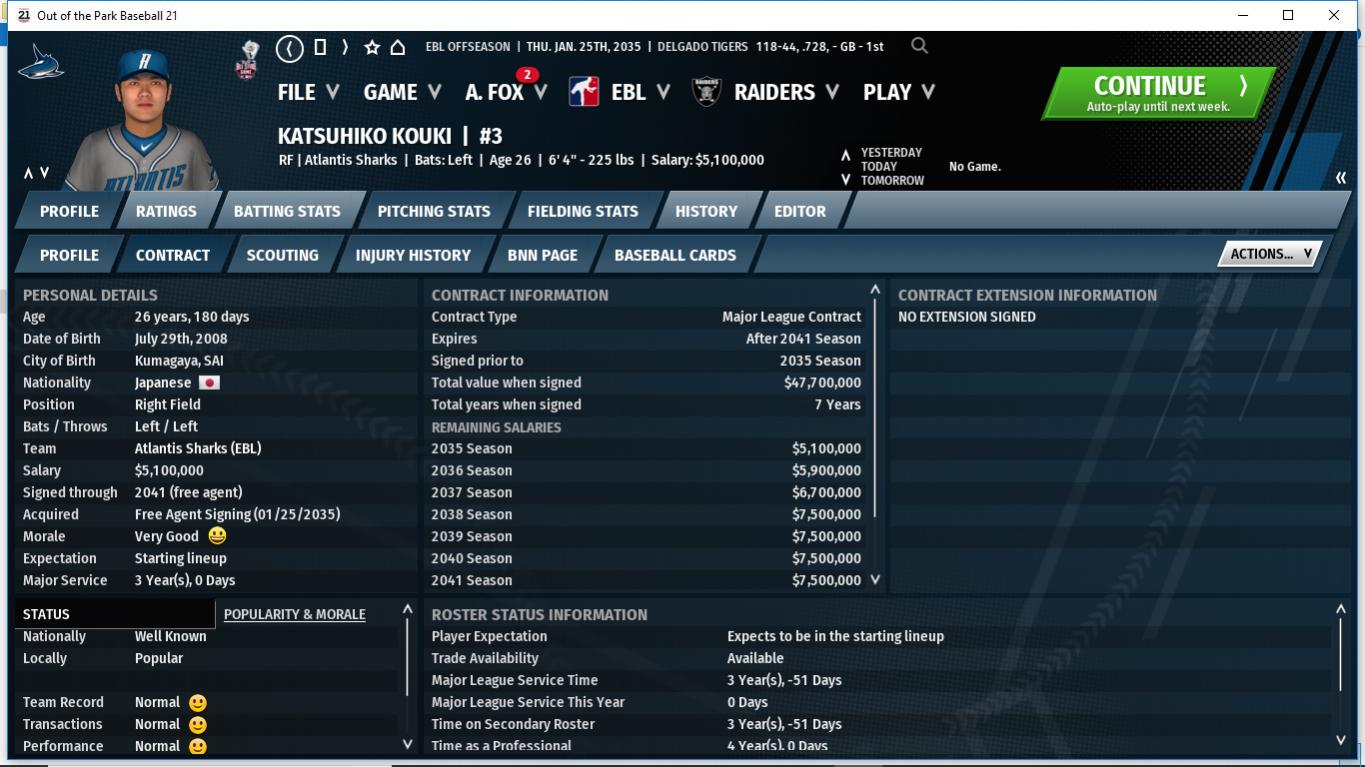The width and height of the screenshot is (1365, 767).
Task: Switch to POPULARITY & MORALE panel
Action: [x=295, y=614]
